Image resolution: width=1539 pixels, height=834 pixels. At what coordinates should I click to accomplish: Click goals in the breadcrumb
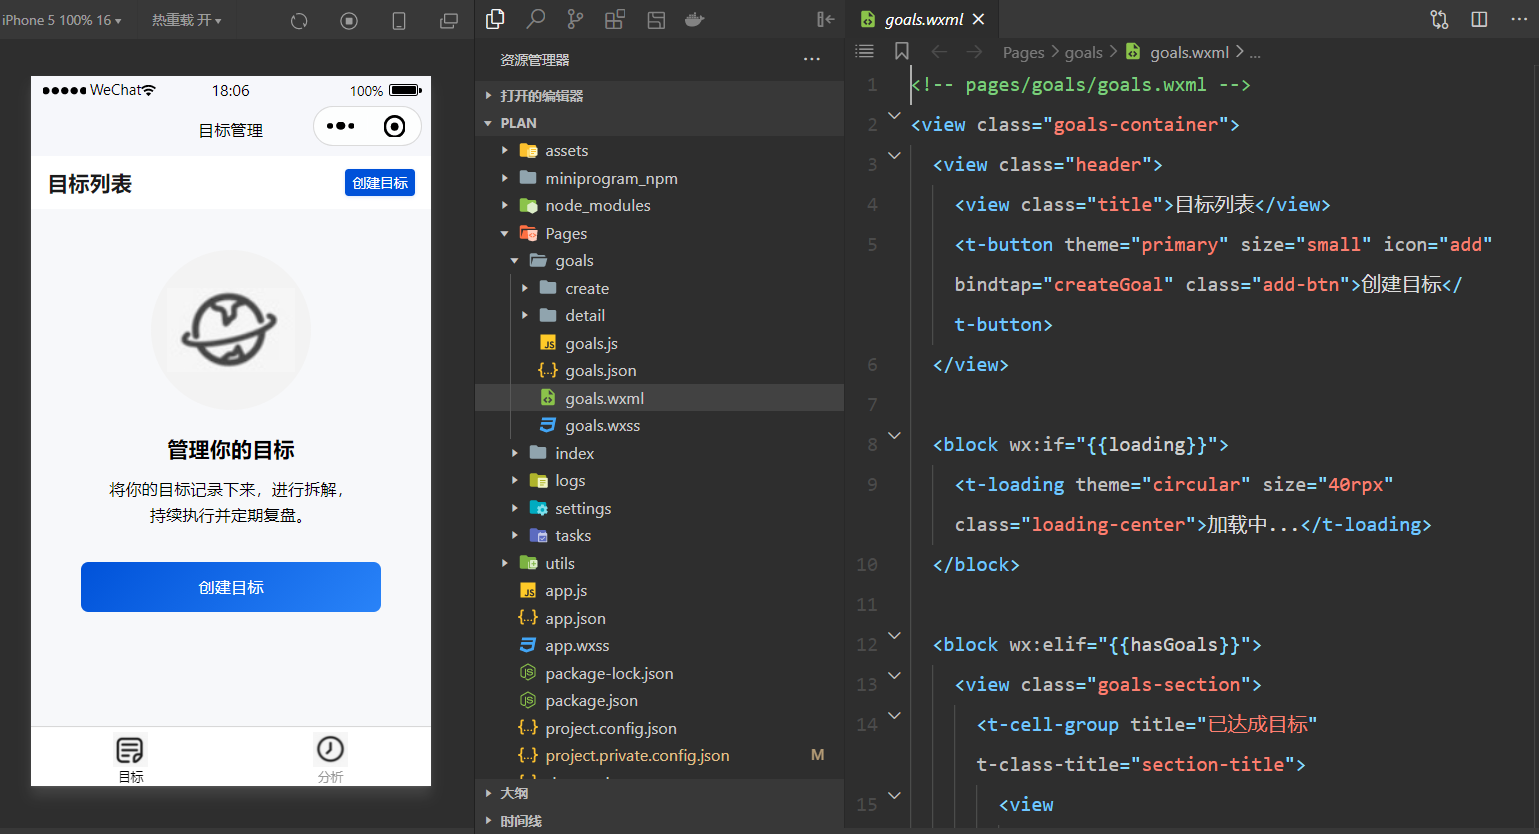[1083, 52]
